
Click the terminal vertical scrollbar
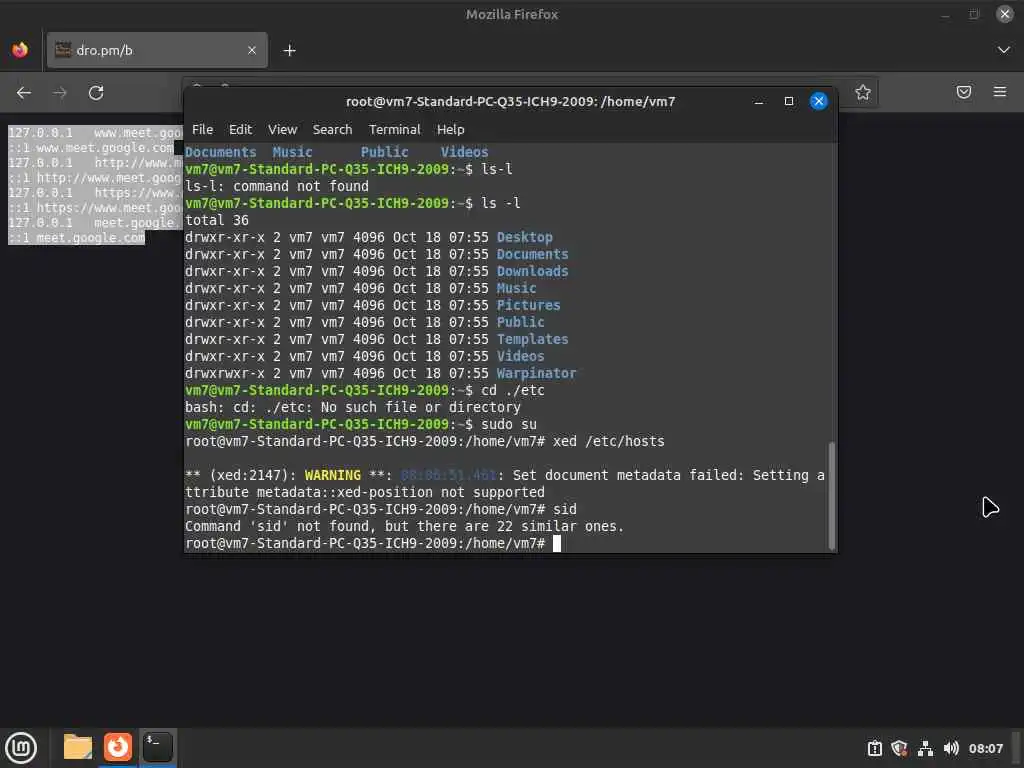831,496
